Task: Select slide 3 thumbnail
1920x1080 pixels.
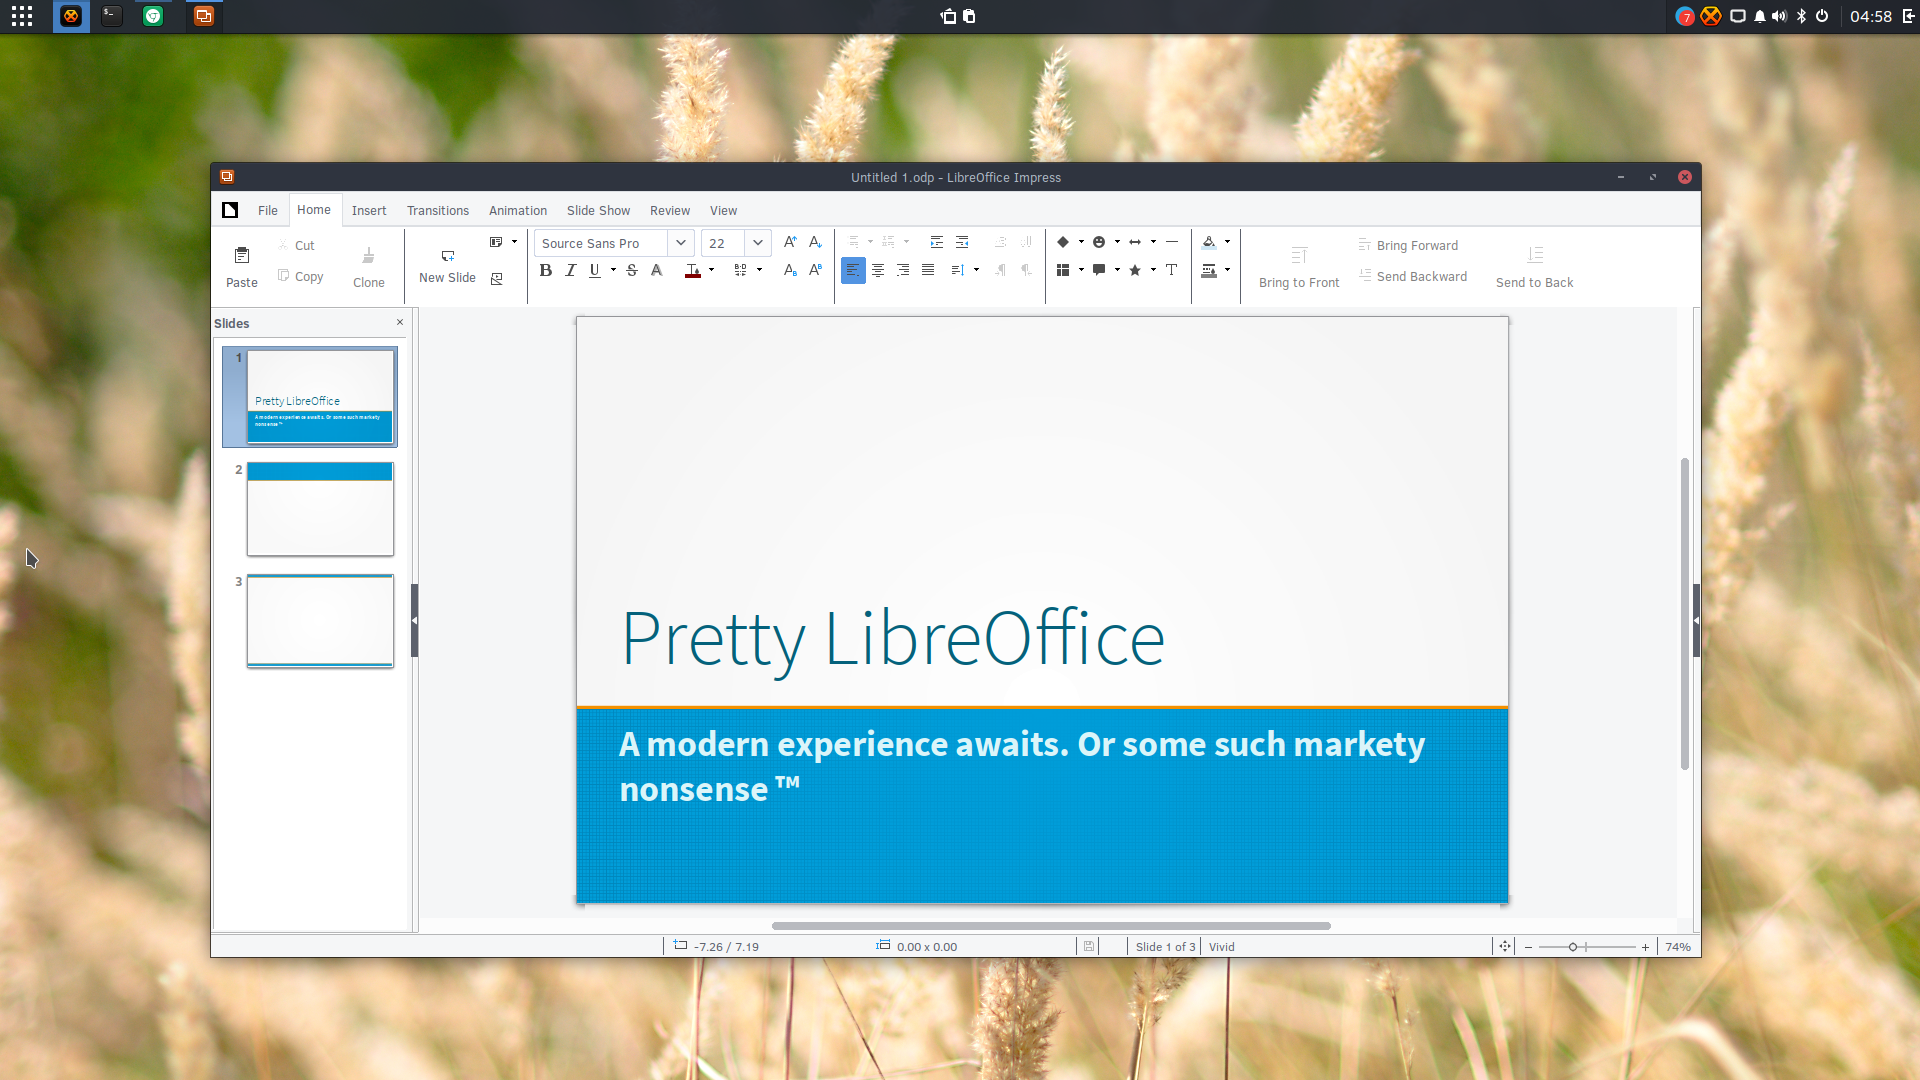Action: [320, 621]
